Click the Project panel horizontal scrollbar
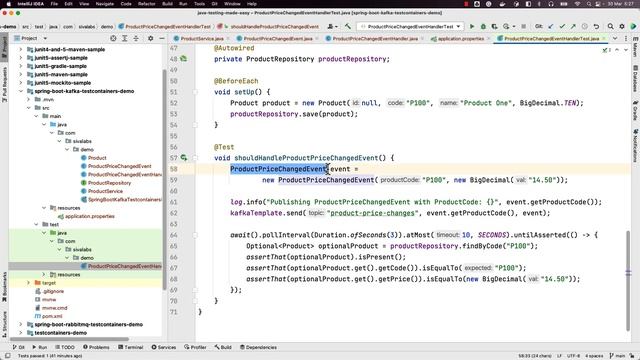 click(x=69, y=339)
